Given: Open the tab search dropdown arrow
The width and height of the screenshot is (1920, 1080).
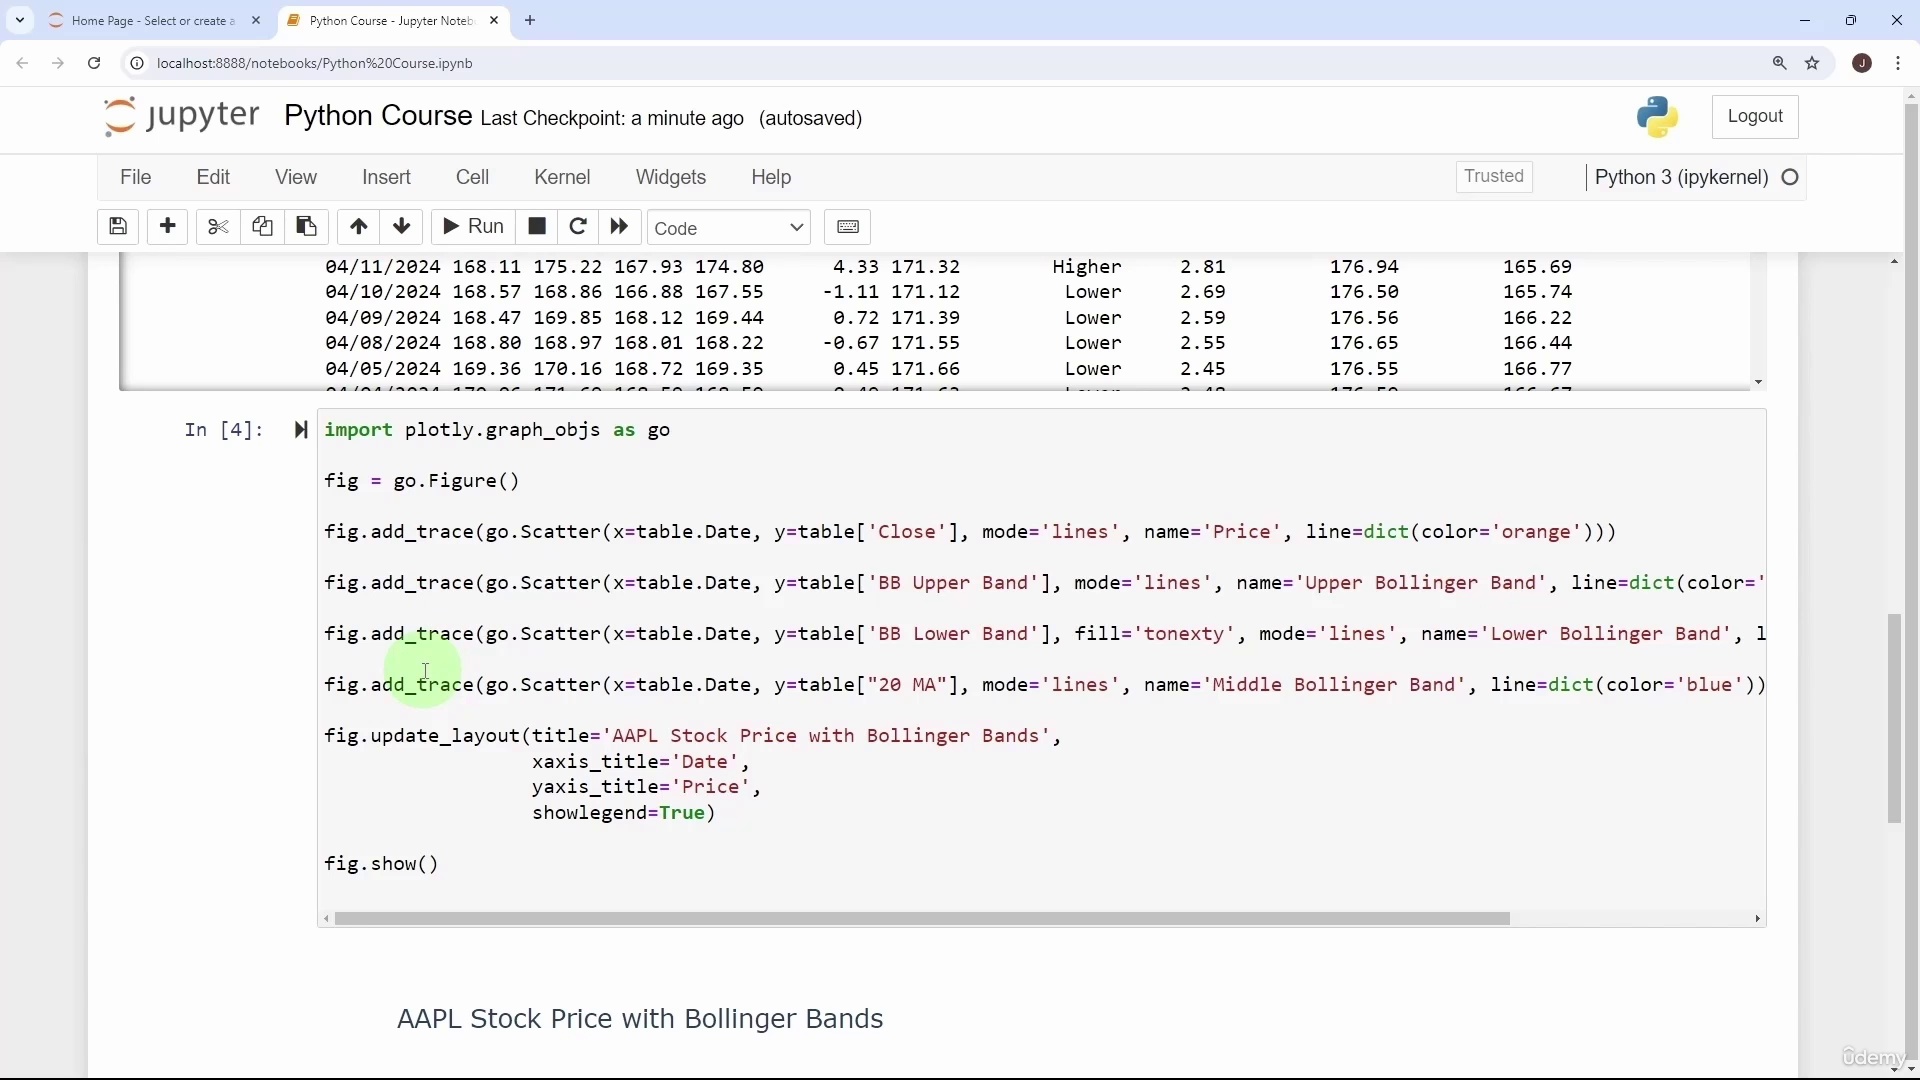Looking at the screenshot, I should click(x=20, y=20).
